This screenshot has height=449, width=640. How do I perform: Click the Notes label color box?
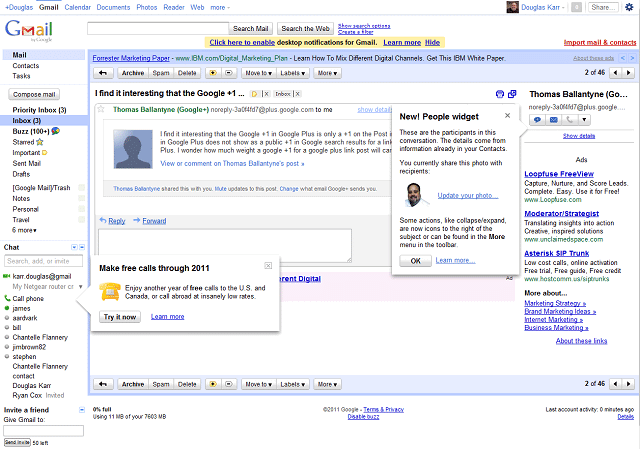[x=82, y=198]
